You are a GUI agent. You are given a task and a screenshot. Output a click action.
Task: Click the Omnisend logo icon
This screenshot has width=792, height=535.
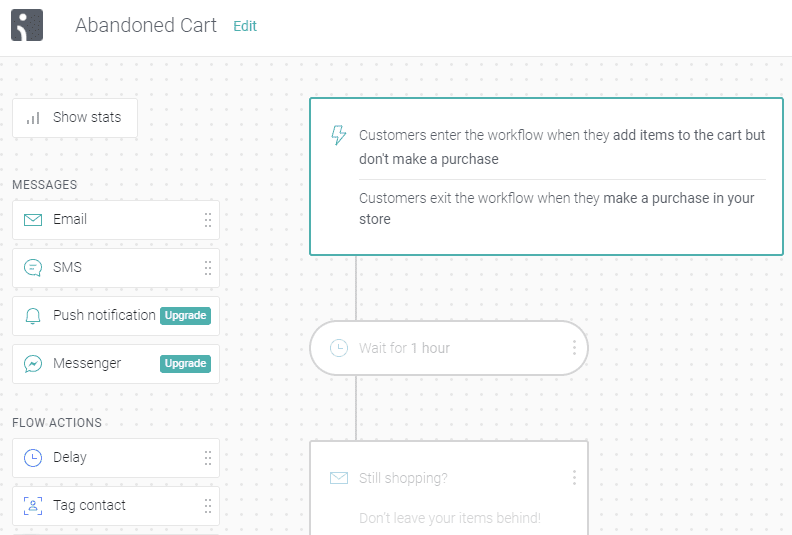coord(27,25)
